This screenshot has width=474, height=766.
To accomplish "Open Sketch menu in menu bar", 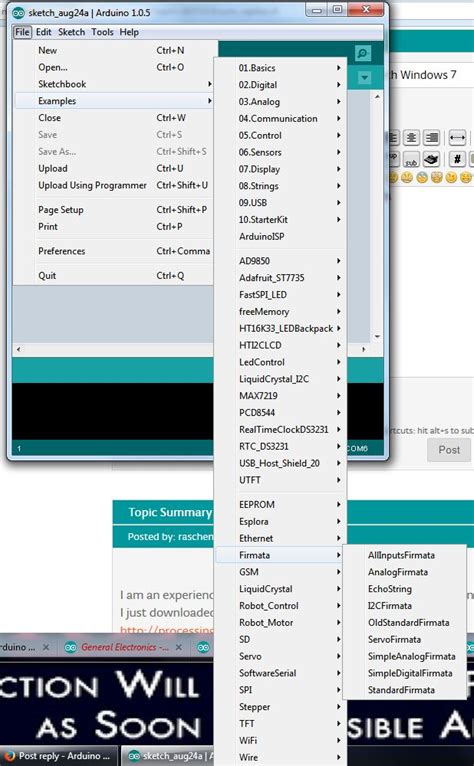I will coord(71,32).
